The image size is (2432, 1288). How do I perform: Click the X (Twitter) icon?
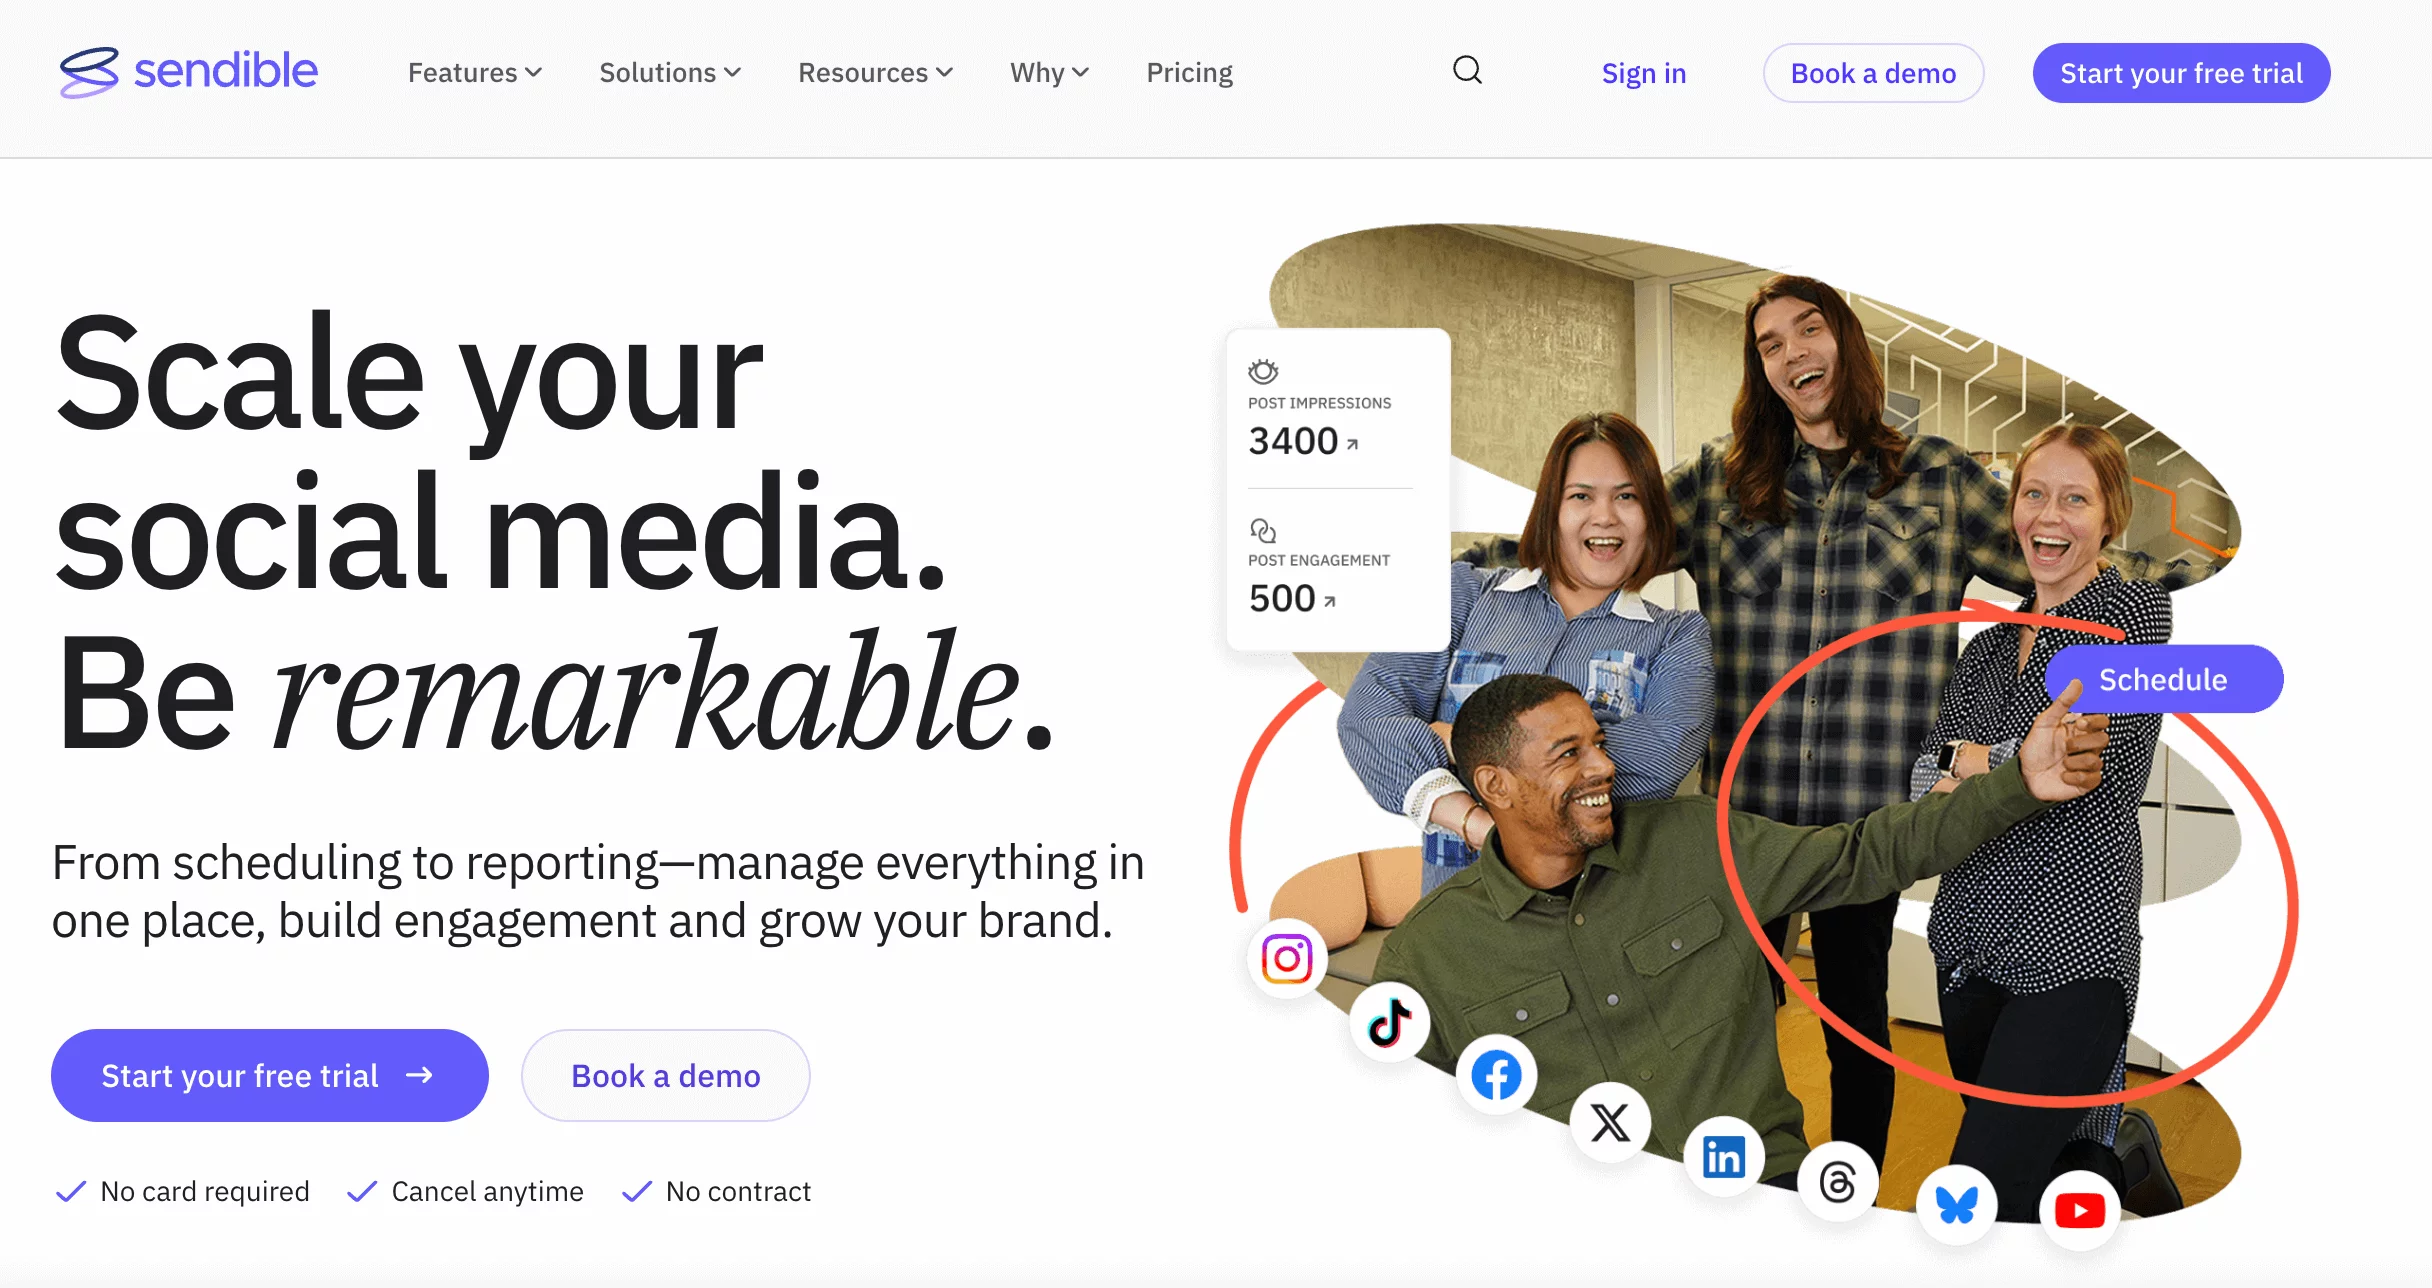pyautogui.click(x=1610, y=1122)
